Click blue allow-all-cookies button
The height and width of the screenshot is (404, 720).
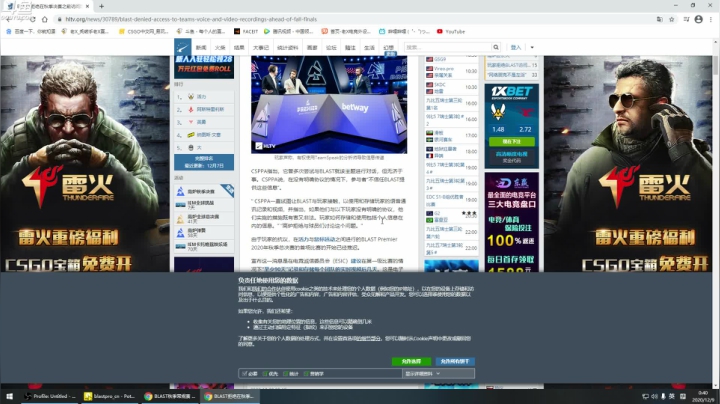point(455,361)
